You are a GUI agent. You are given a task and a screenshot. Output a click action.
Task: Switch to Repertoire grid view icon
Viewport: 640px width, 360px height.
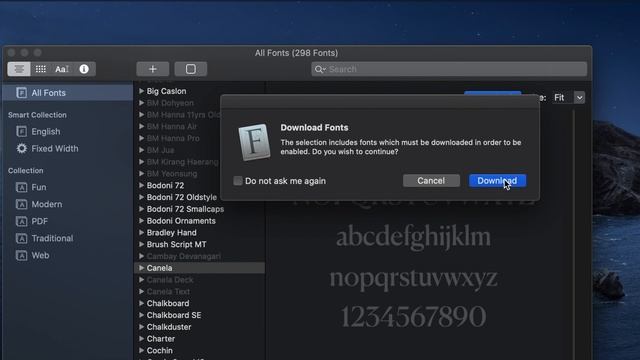[x=40, y=69]
